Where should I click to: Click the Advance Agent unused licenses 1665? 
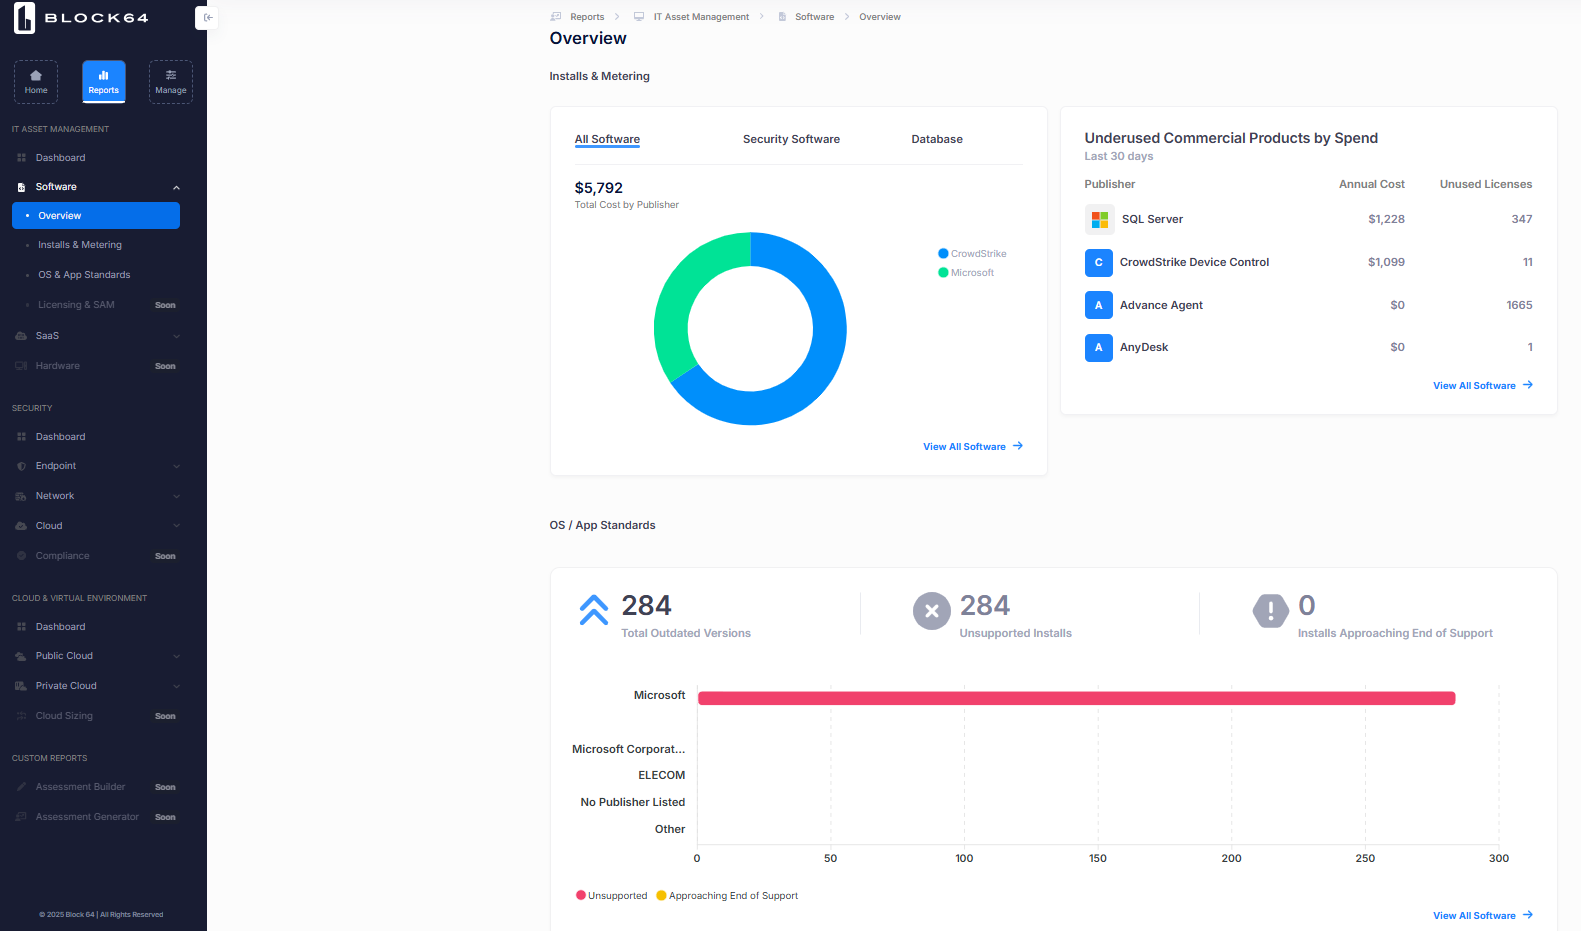pos(1519,305)
